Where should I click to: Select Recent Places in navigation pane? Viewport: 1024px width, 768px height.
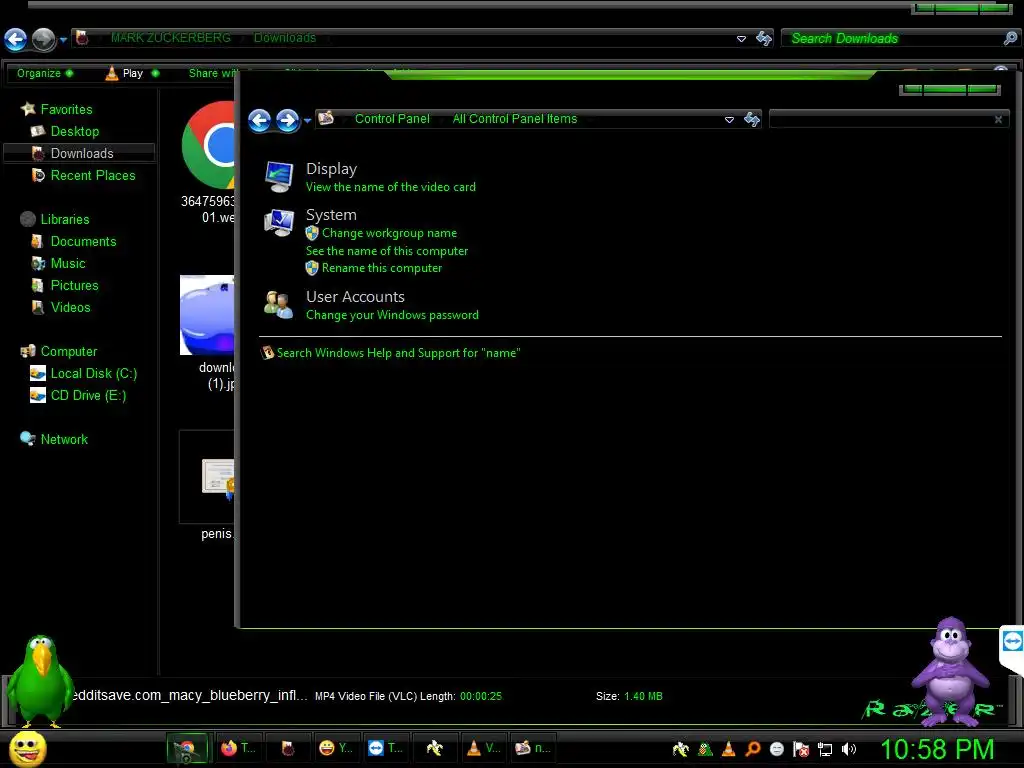(93, 175)
